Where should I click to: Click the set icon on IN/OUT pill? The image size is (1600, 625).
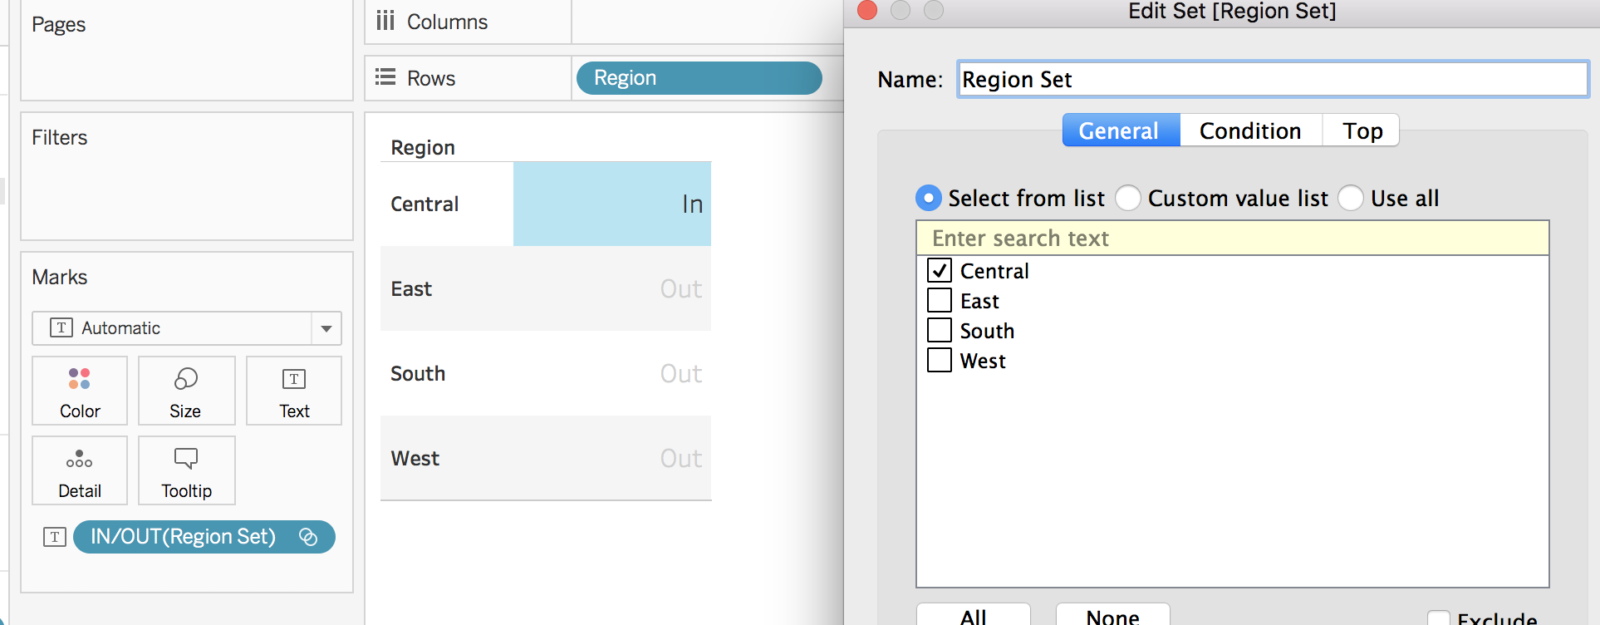308,537
